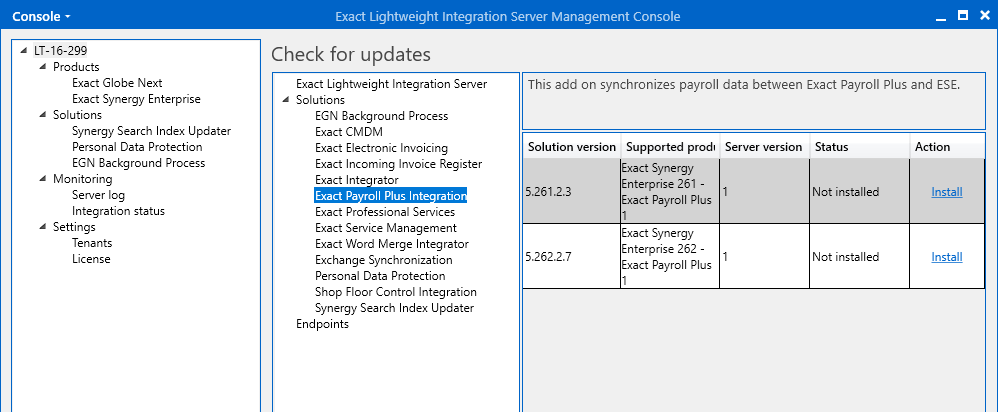Sort by Solution version column header
Image resolution: width=998 pixels, height=412 pixels.
coord(571,147)
